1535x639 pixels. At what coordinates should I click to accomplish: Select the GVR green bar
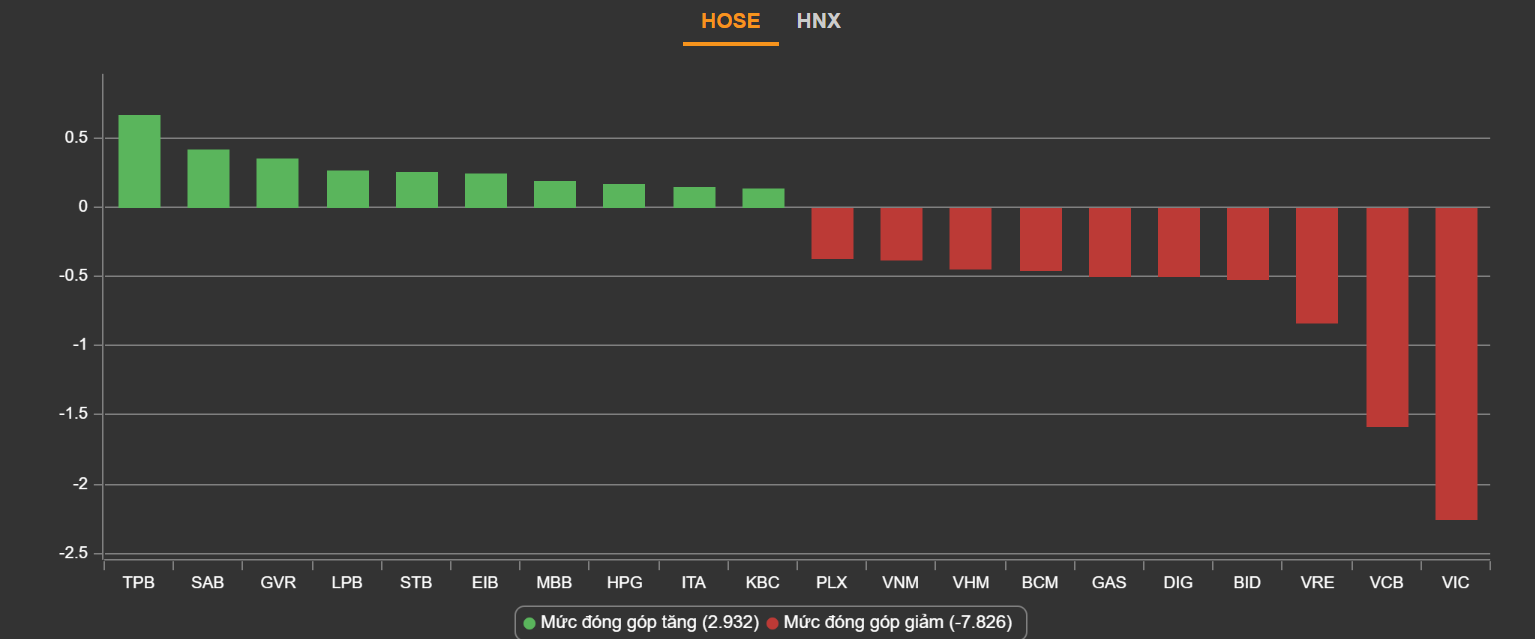click(x=277, y=183)
